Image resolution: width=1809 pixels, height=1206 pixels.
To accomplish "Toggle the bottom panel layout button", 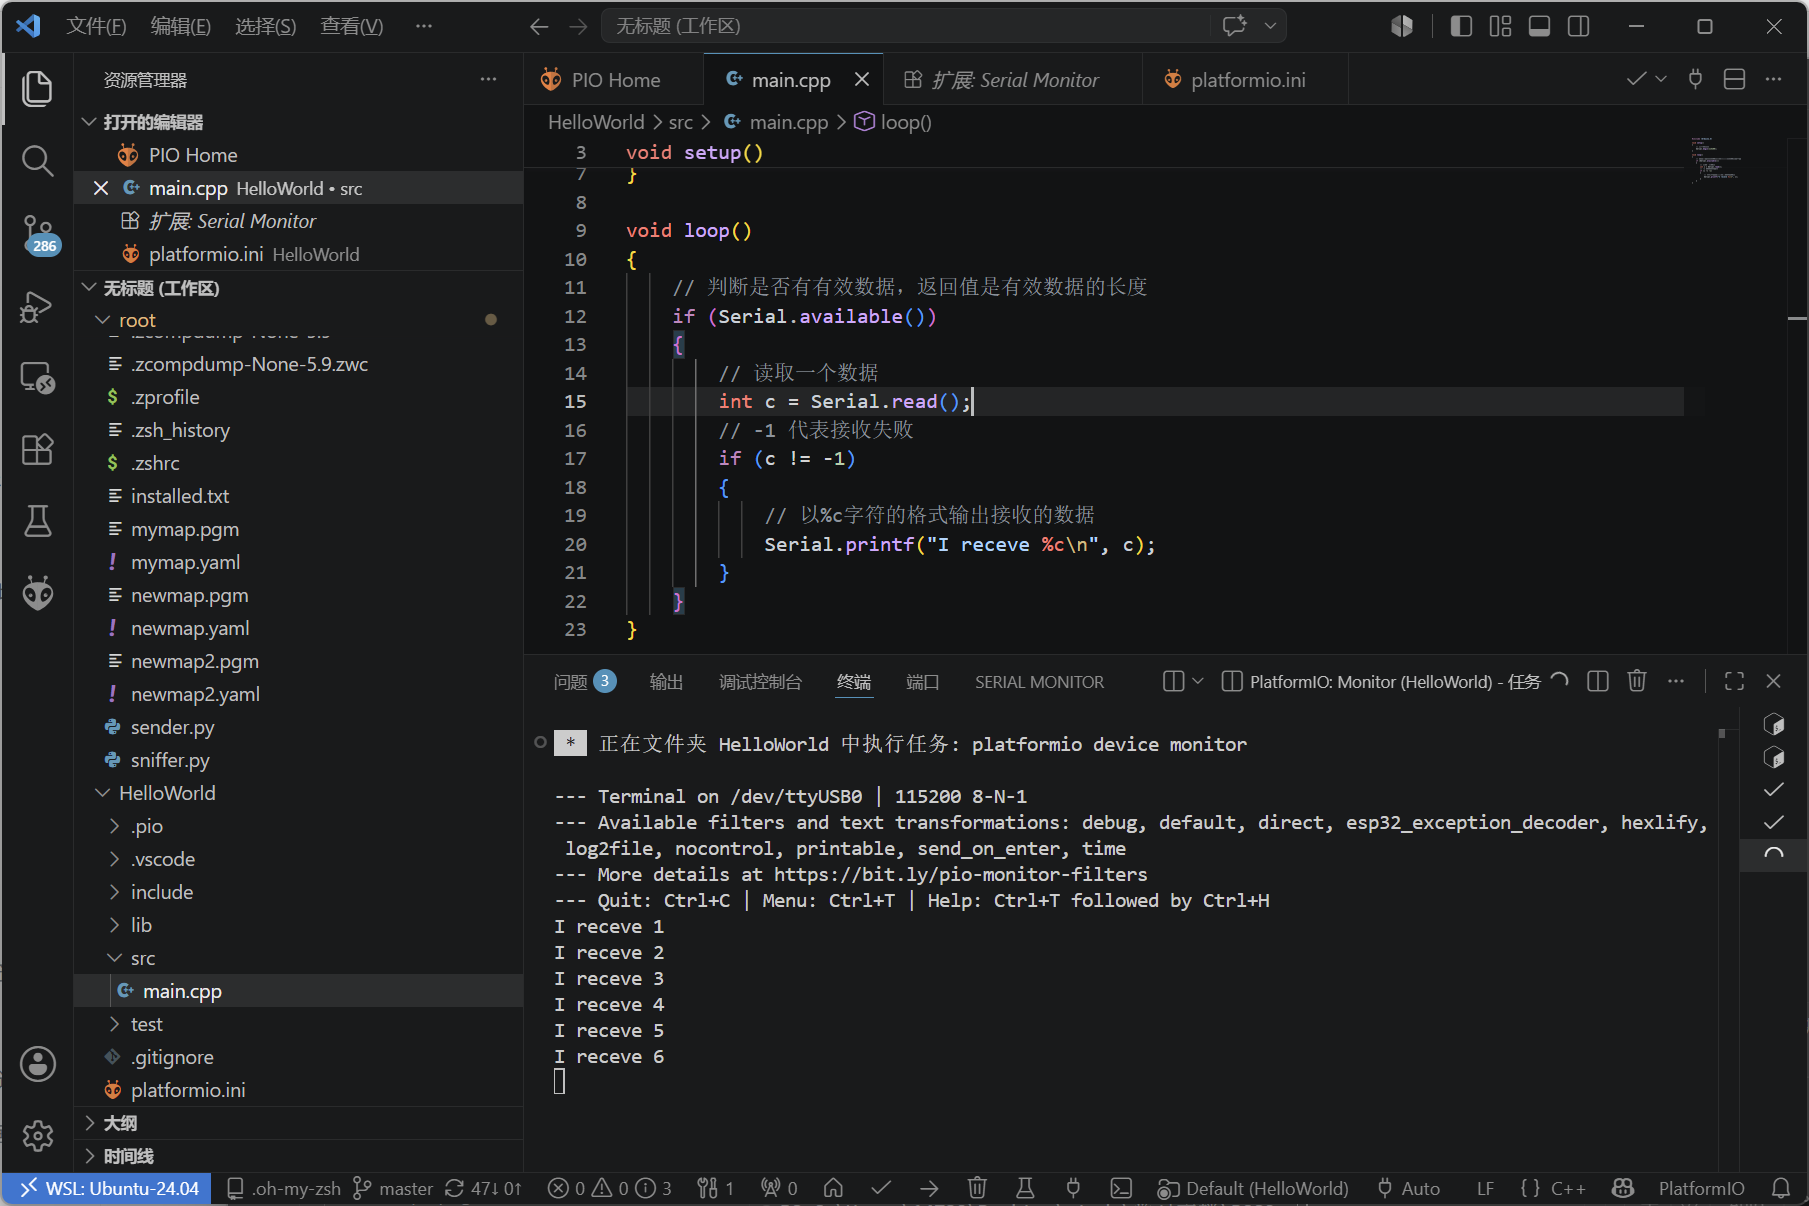I will 1539,26.
